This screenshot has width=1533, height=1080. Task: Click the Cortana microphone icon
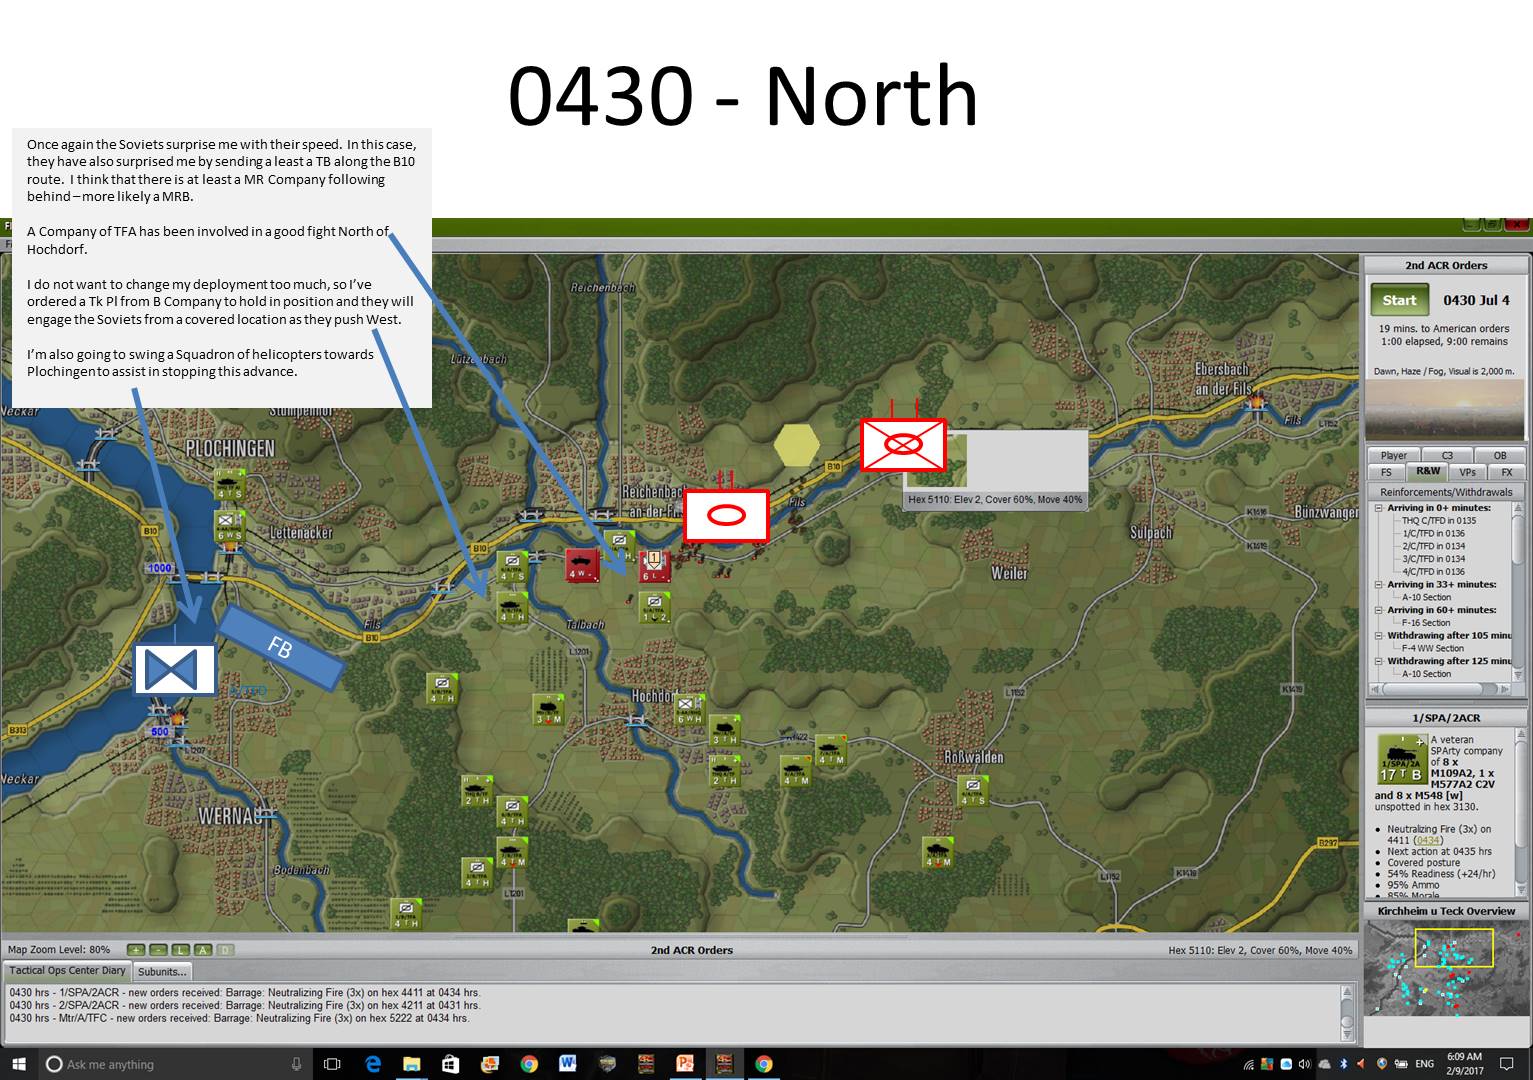296,1064
